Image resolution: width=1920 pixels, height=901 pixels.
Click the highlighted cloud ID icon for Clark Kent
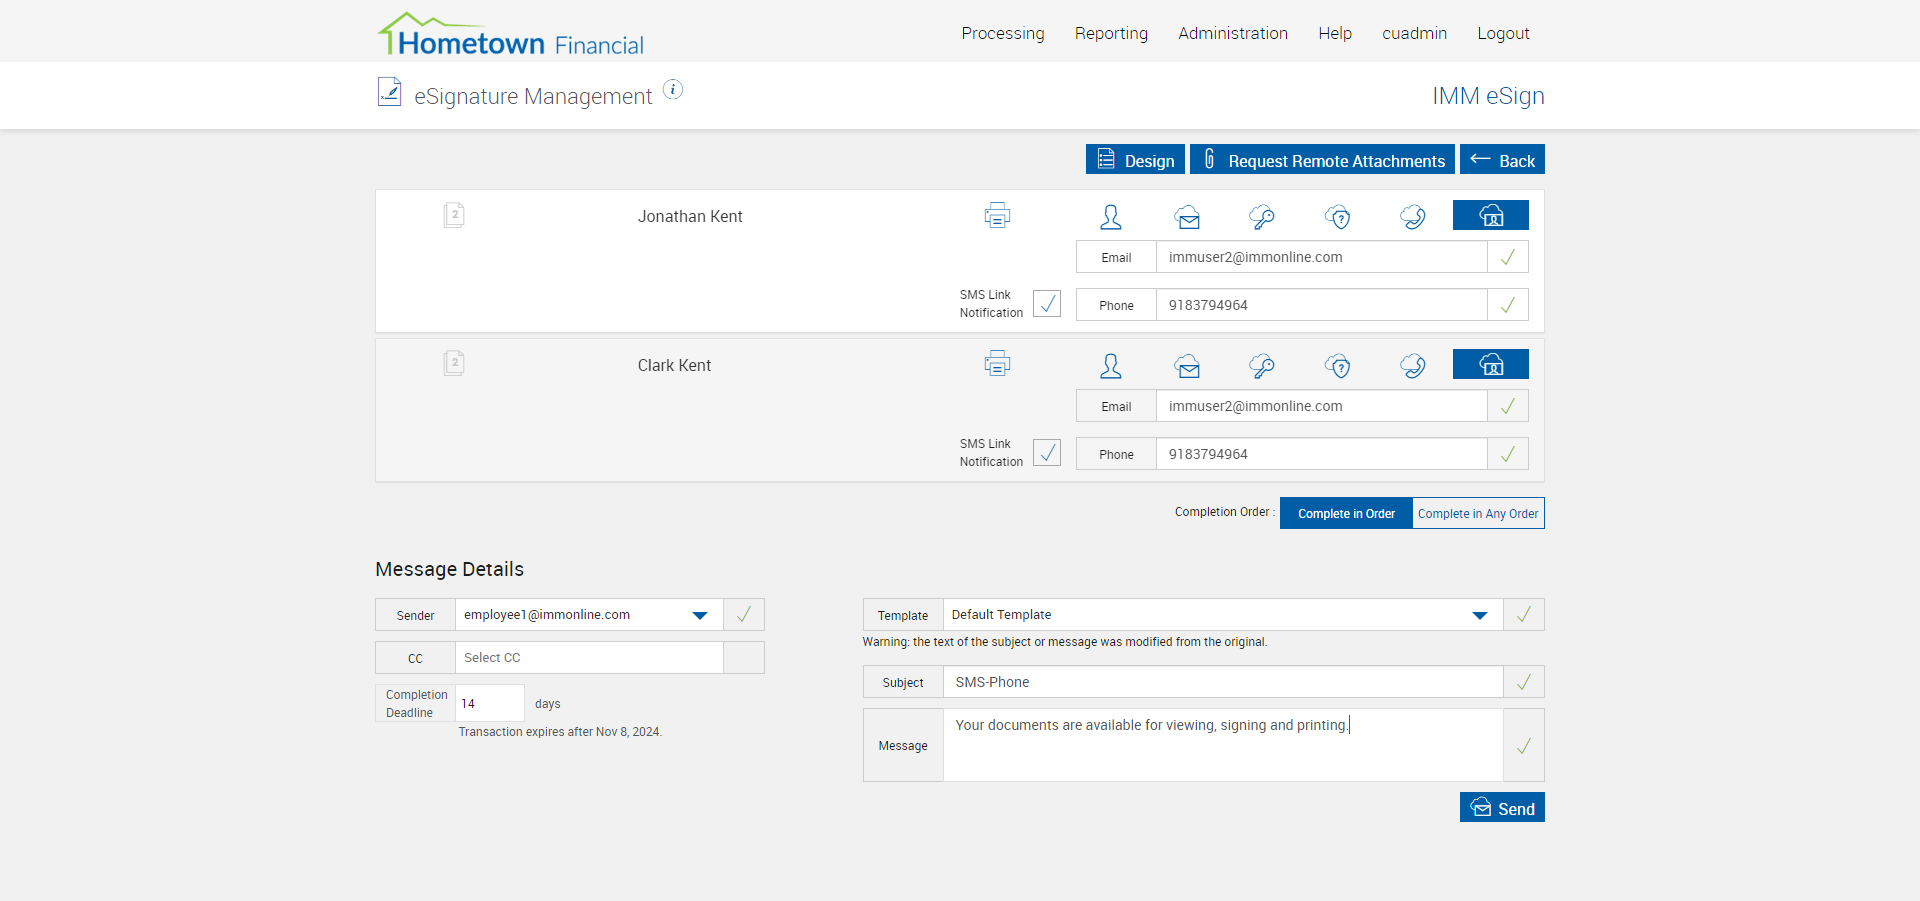click(x=1490, y=365)
